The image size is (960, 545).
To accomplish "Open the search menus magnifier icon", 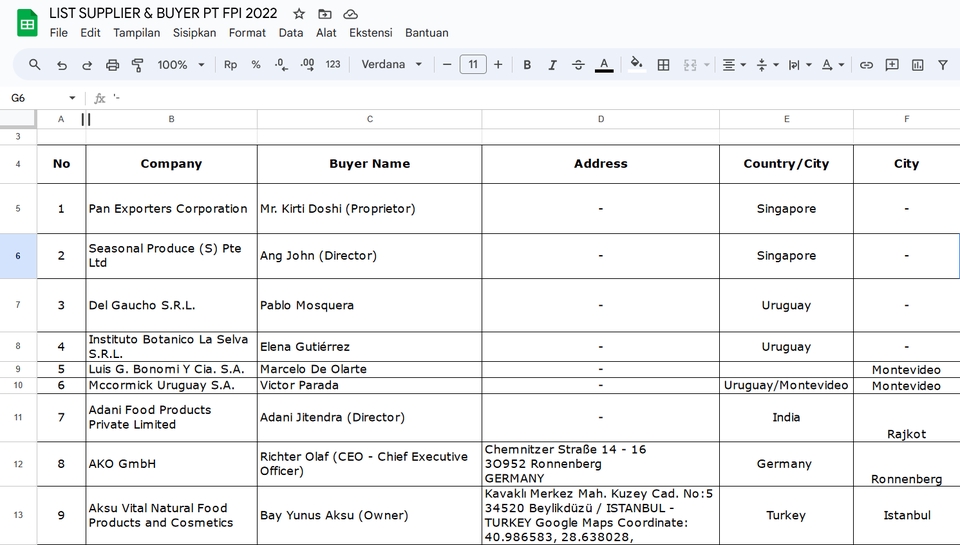I will pyautogui.click(x=35, y=64).
